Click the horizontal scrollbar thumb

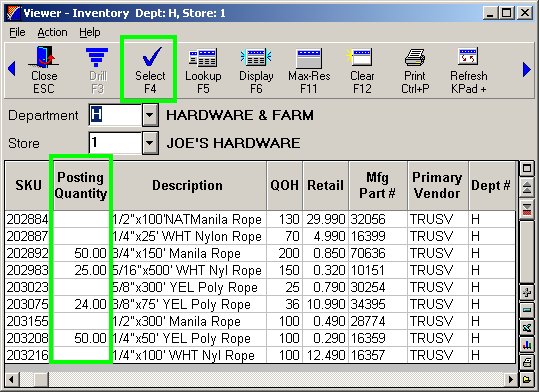41,380
